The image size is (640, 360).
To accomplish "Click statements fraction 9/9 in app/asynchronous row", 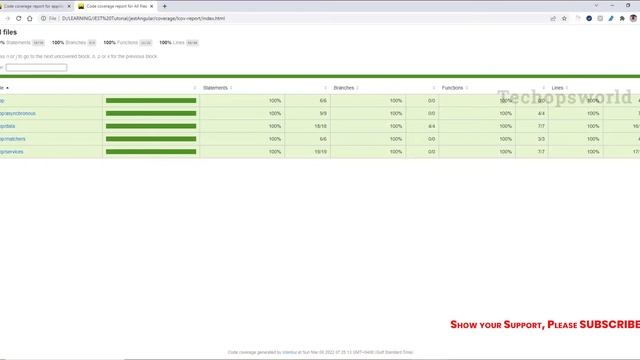I will click(323, 113).
